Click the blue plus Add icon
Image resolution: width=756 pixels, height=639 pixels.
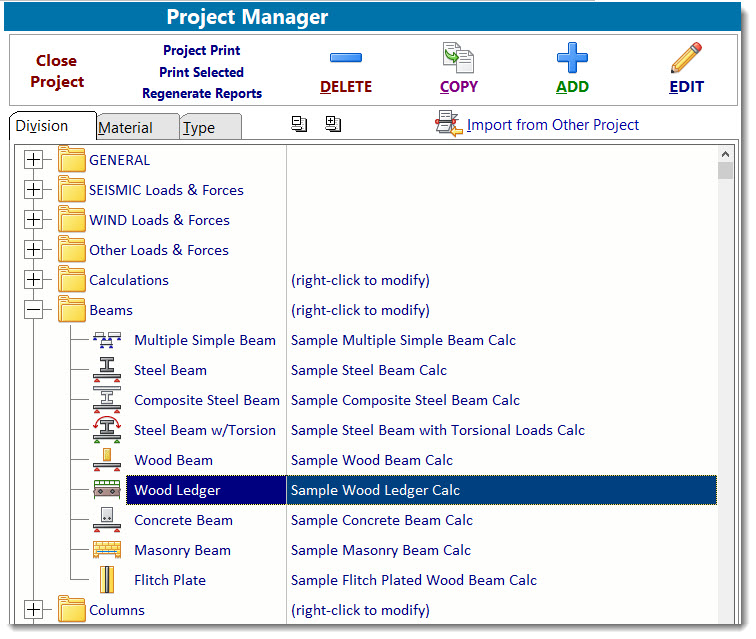(572, 58)
